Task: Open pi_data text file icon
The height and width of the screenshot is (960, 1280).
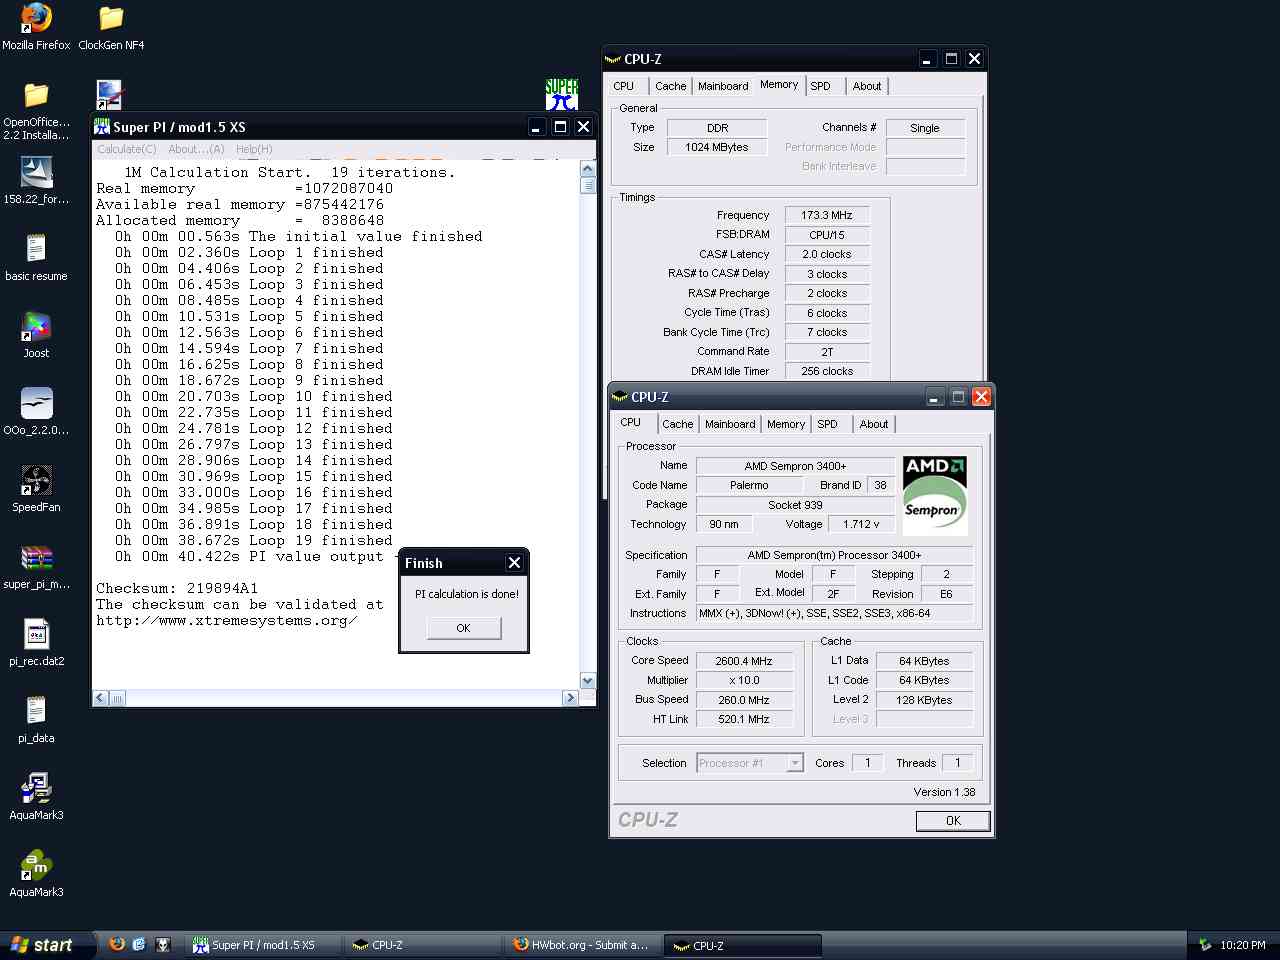Action: click(36, 711)
